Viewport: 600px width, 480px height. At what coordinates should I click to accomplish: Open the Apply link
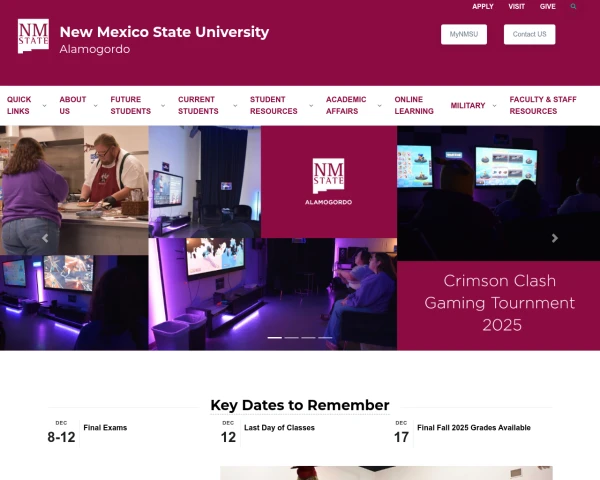click(x=483, y=7)
